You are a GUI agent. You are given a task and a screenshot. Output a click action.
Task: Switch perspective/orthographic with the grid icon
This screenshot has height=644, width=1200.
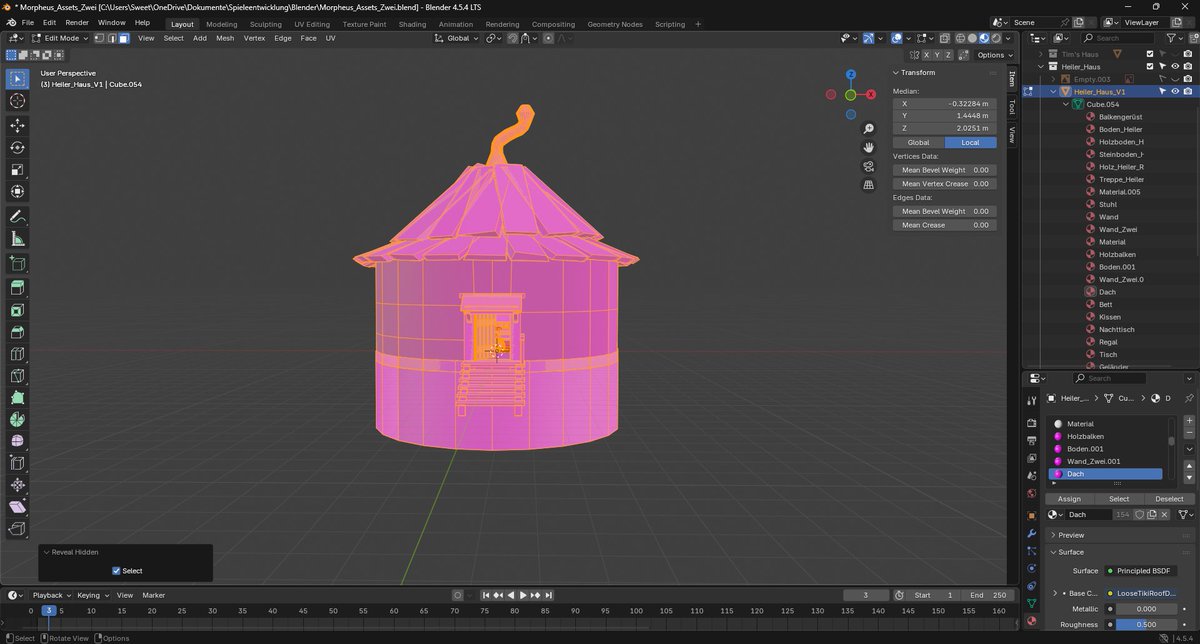869,184
